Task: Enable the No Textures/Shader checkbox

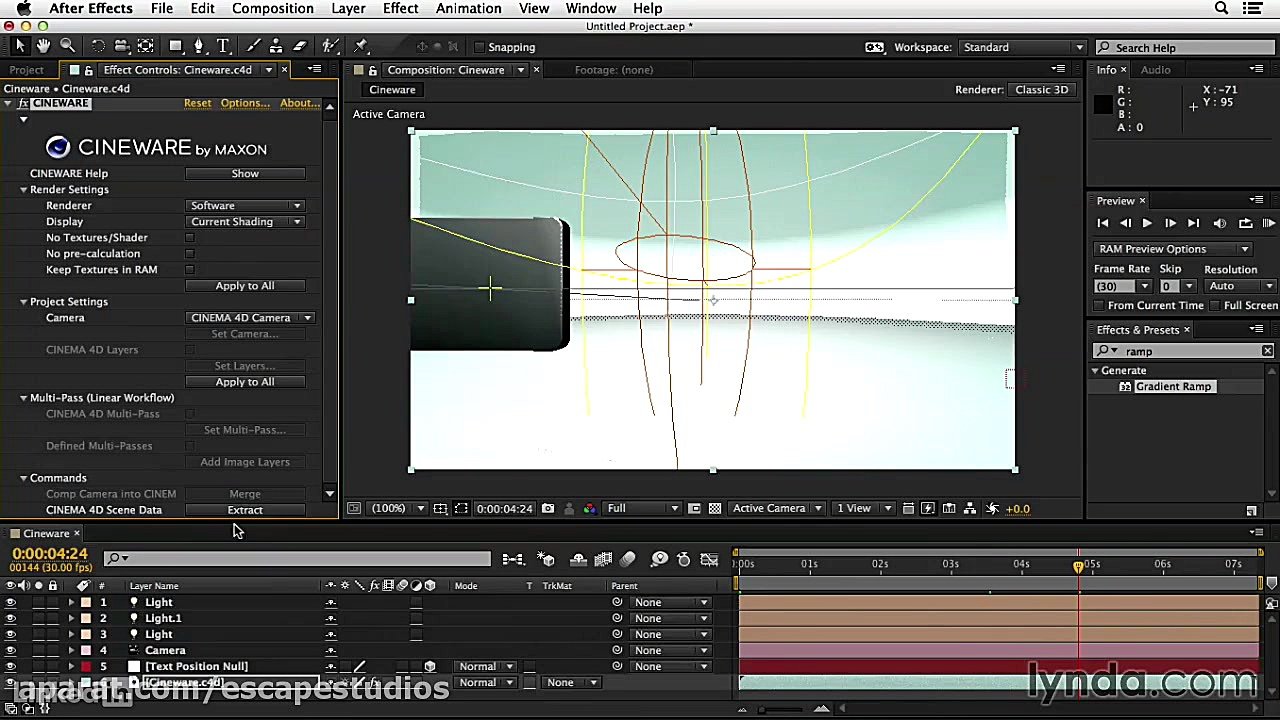Action: pyautogui.click(x=189, y=237)
